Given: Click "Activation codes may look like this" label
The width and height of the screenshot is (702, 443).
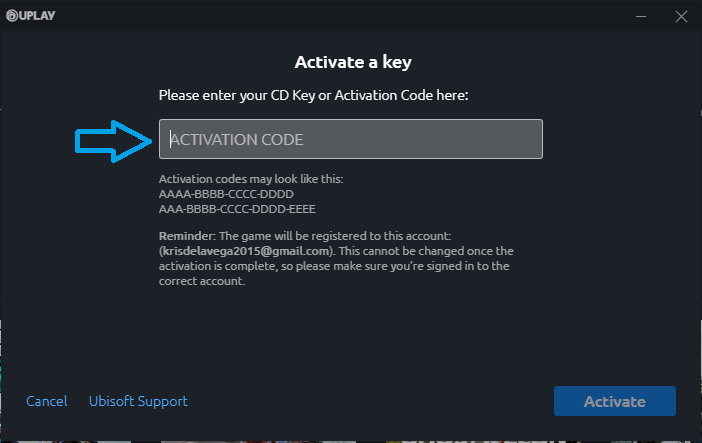Looking at the screenshot, I should 251,180.
